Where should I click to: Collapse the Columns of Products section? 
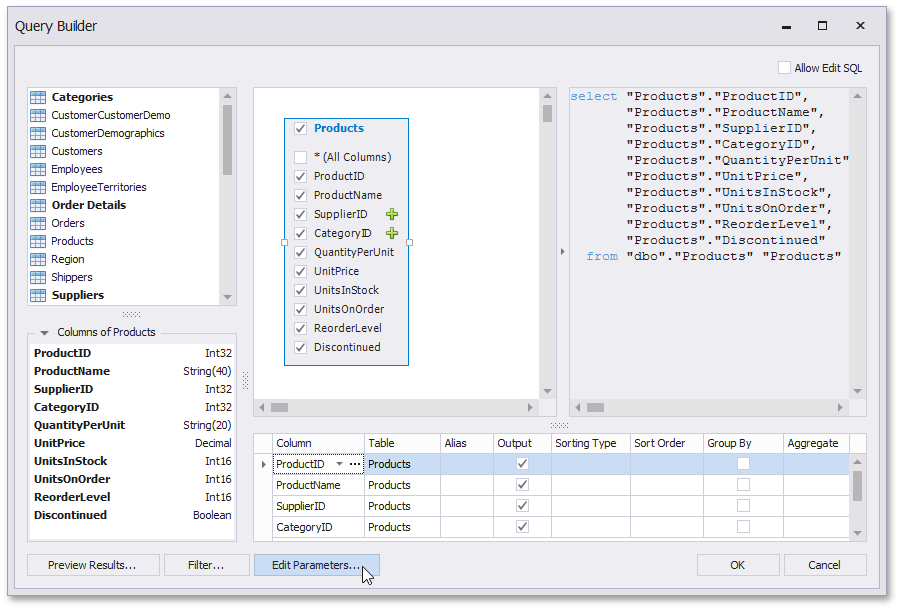pyautogui.click(x=45, y=333)
